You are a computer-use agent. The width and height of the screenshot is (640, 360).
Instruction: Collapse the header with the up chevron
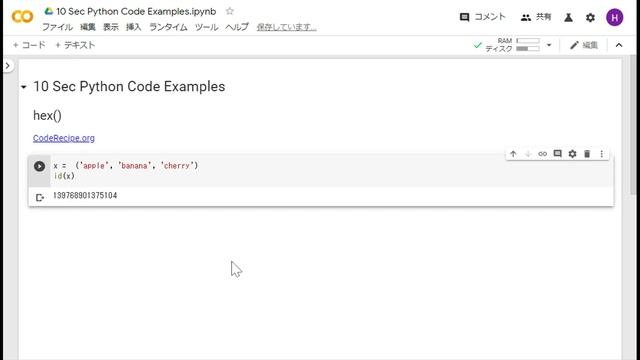[x=619, y=45]
